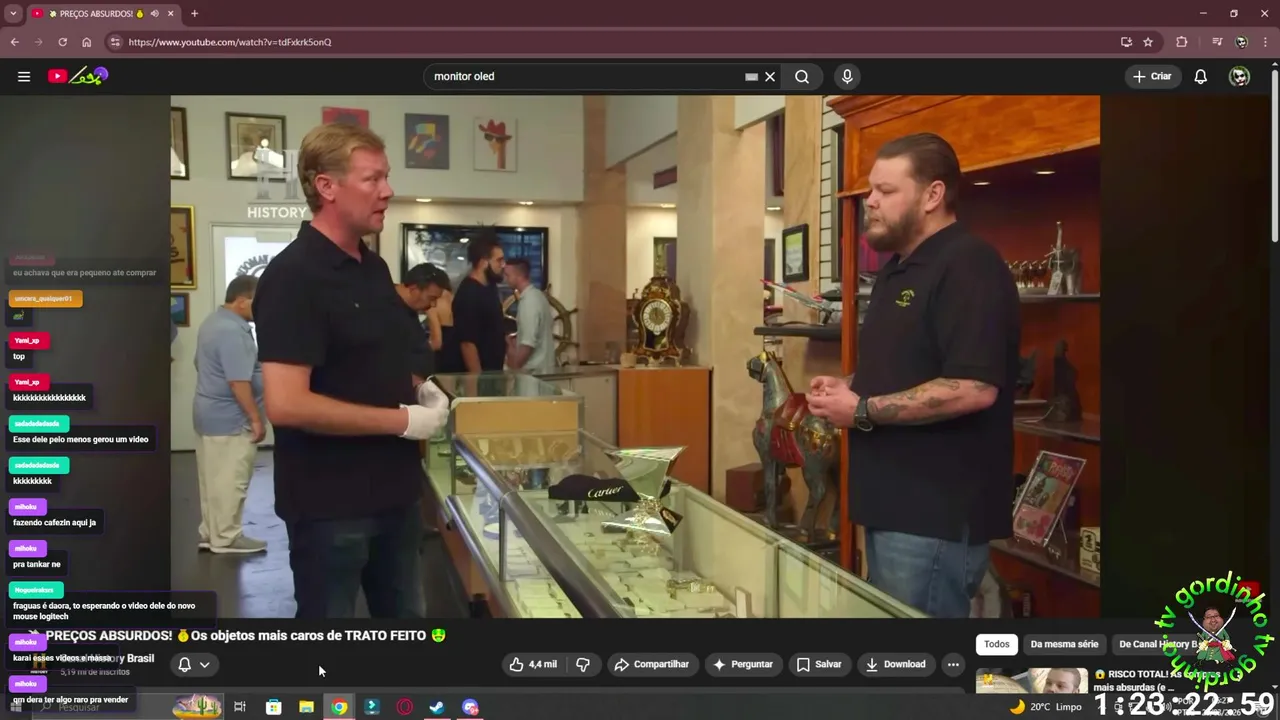
Task: Open the YouTube hamburger guide menu
Action: click(24, 76)
